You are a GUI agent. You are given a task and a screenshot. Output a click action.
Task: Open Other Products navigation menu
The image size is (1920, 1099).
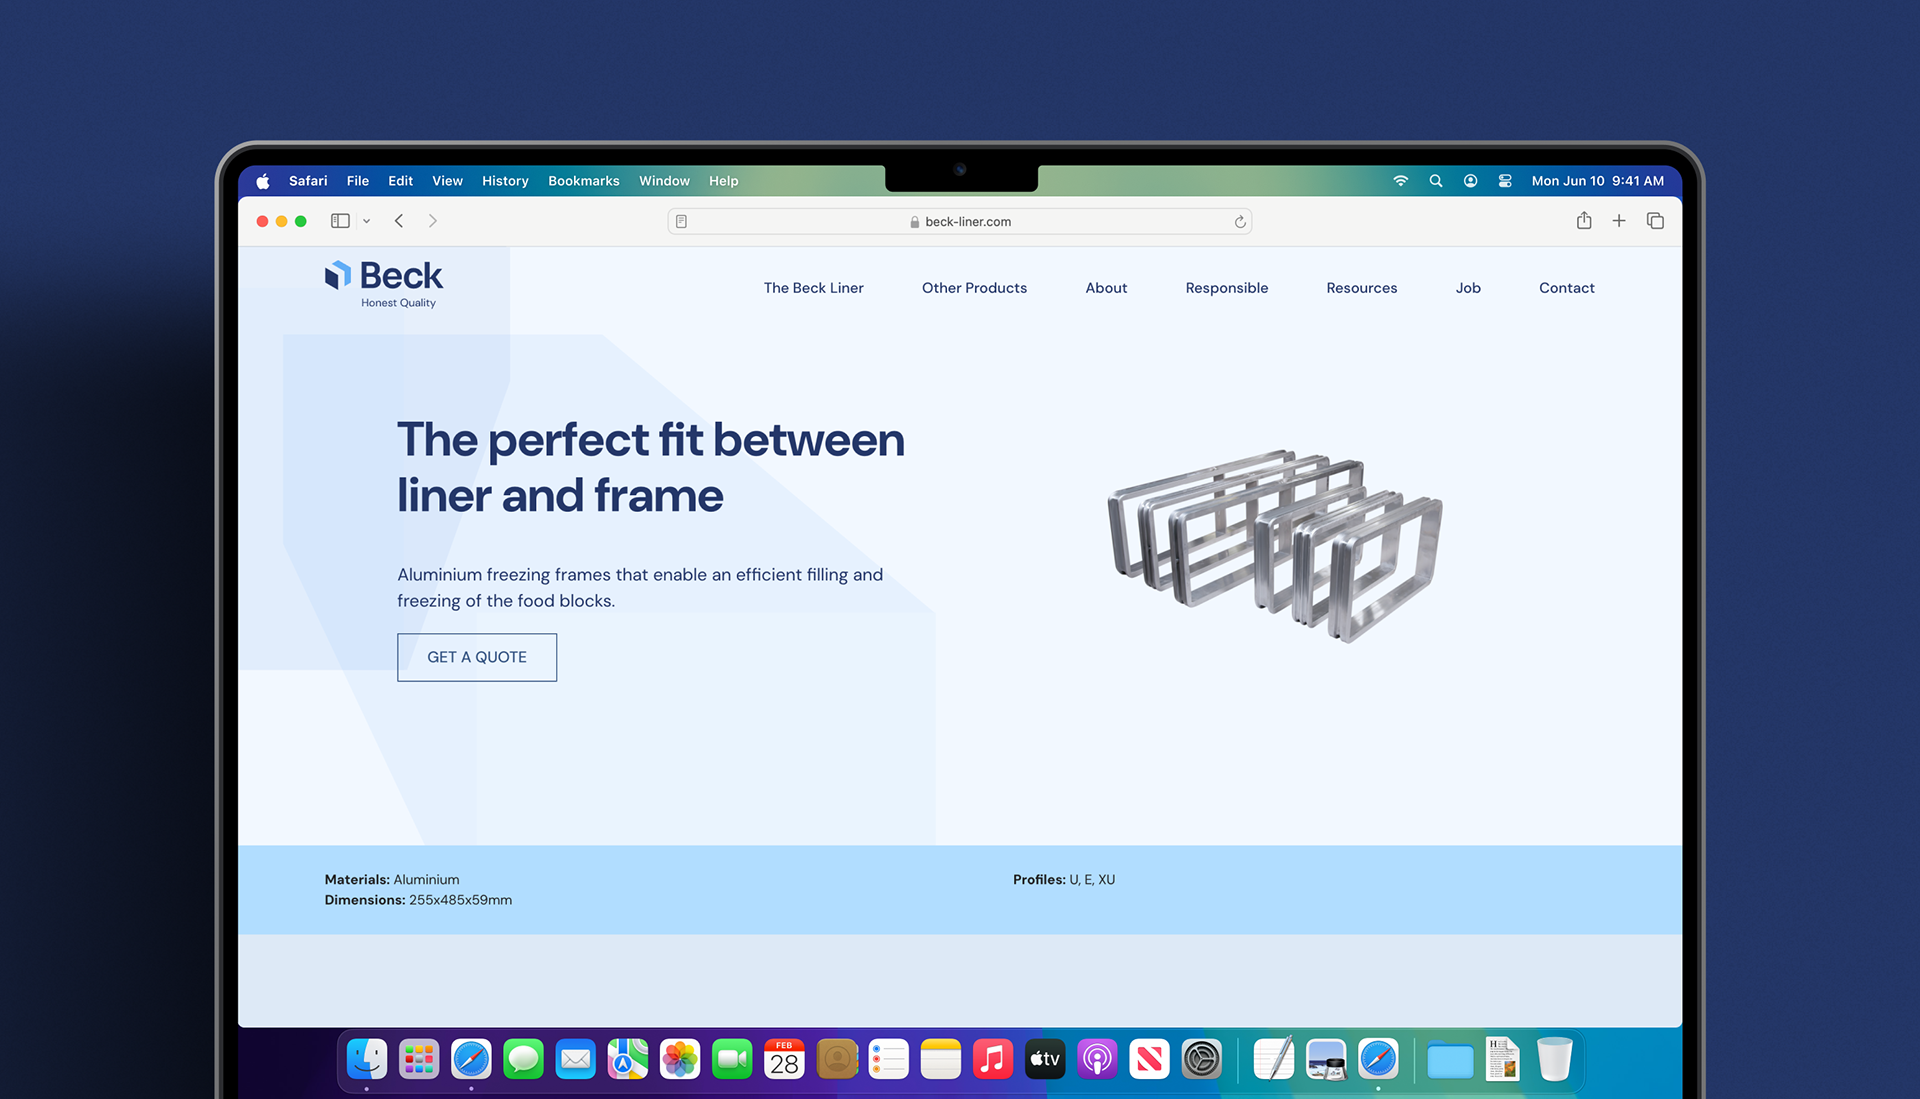[974, 288]
